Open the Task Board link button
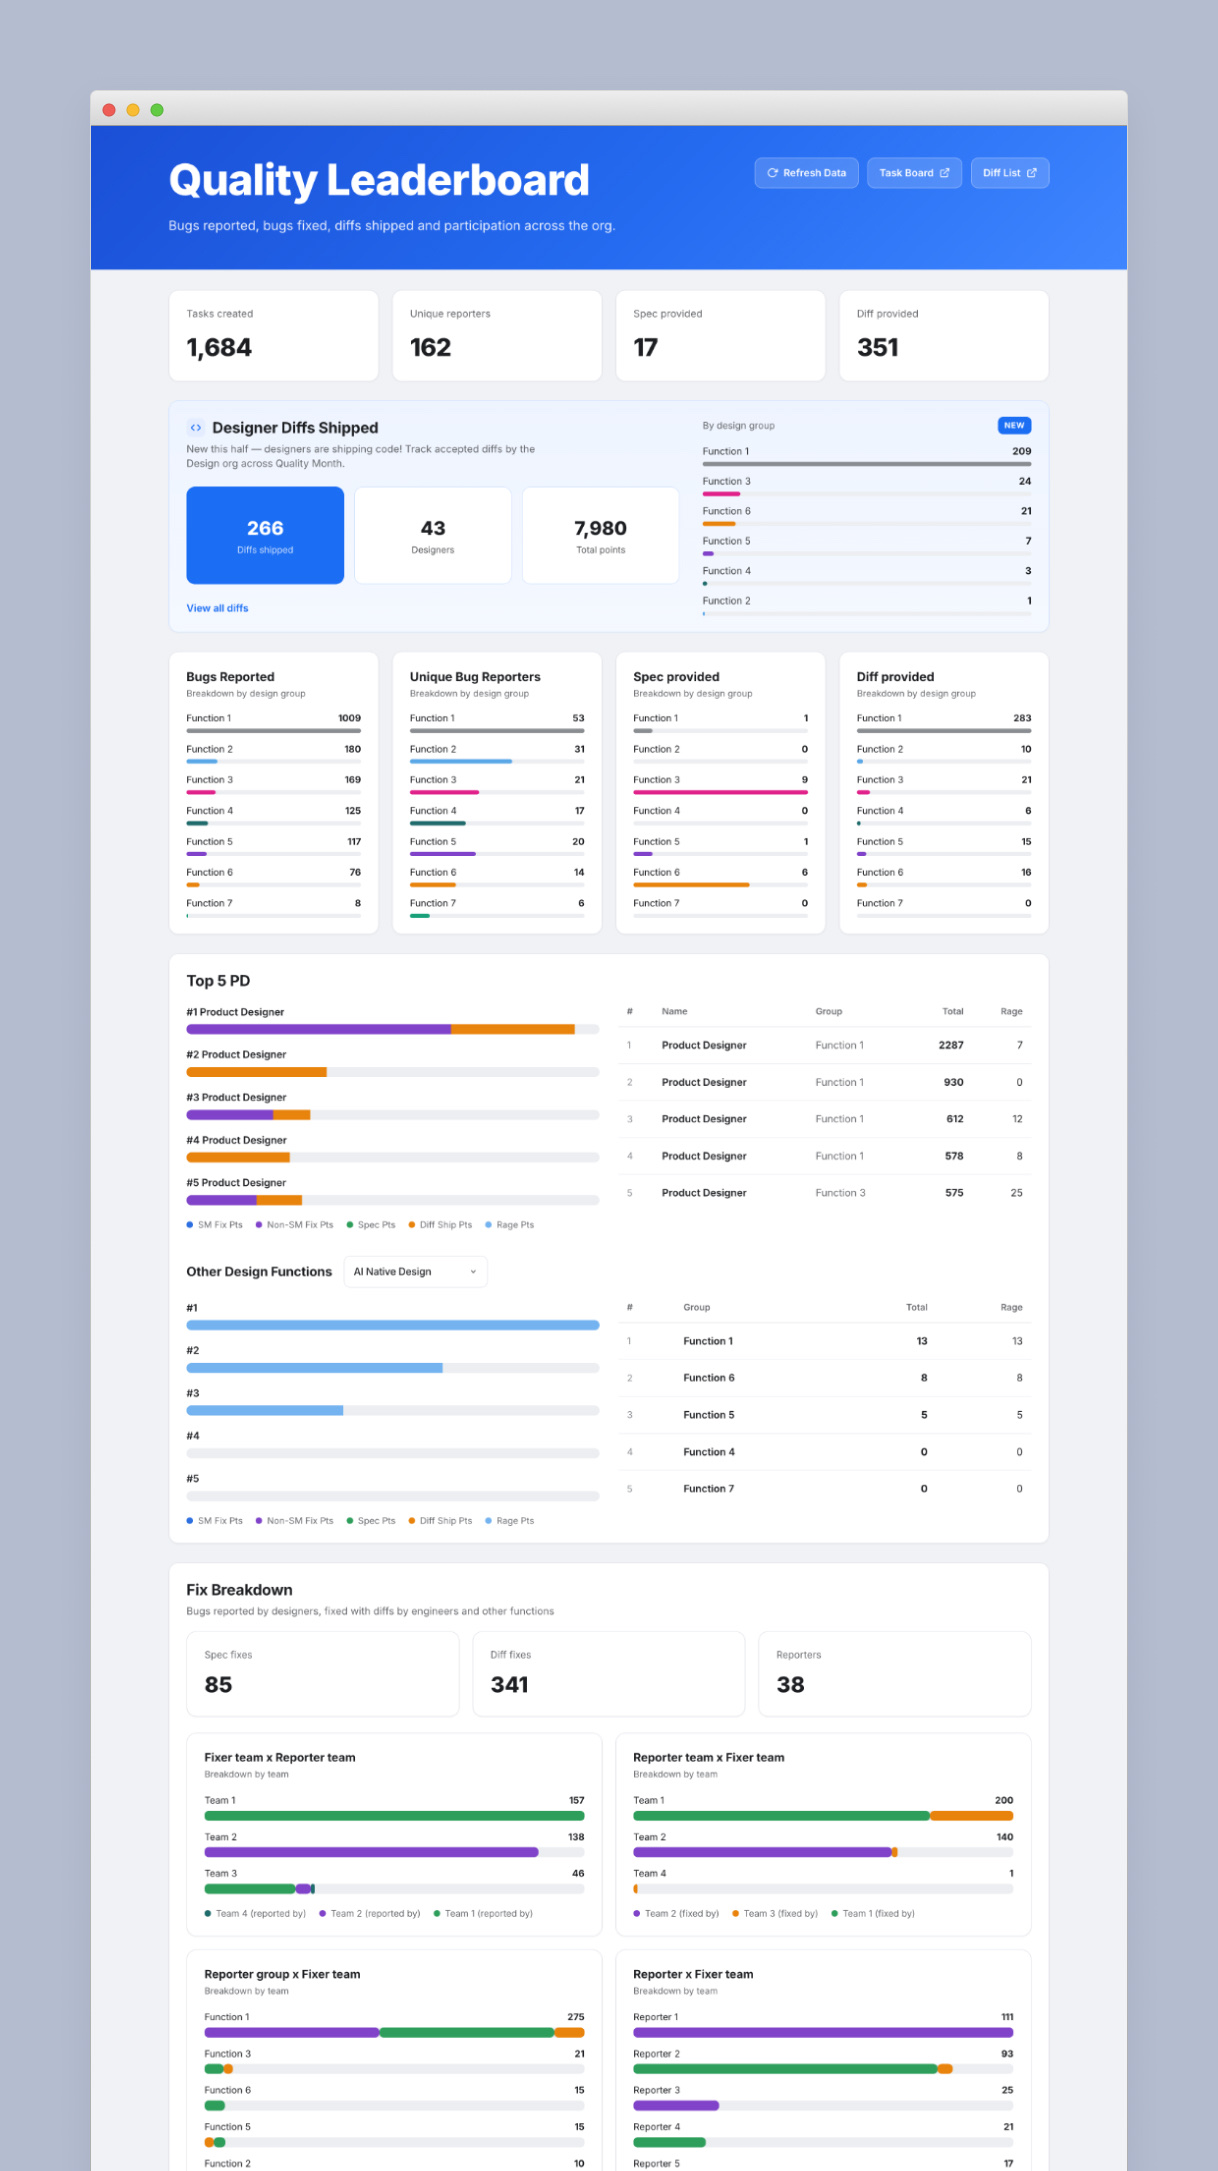Image resolution: width=1218 pixels, height=2171 pixels. click(914, 173)
